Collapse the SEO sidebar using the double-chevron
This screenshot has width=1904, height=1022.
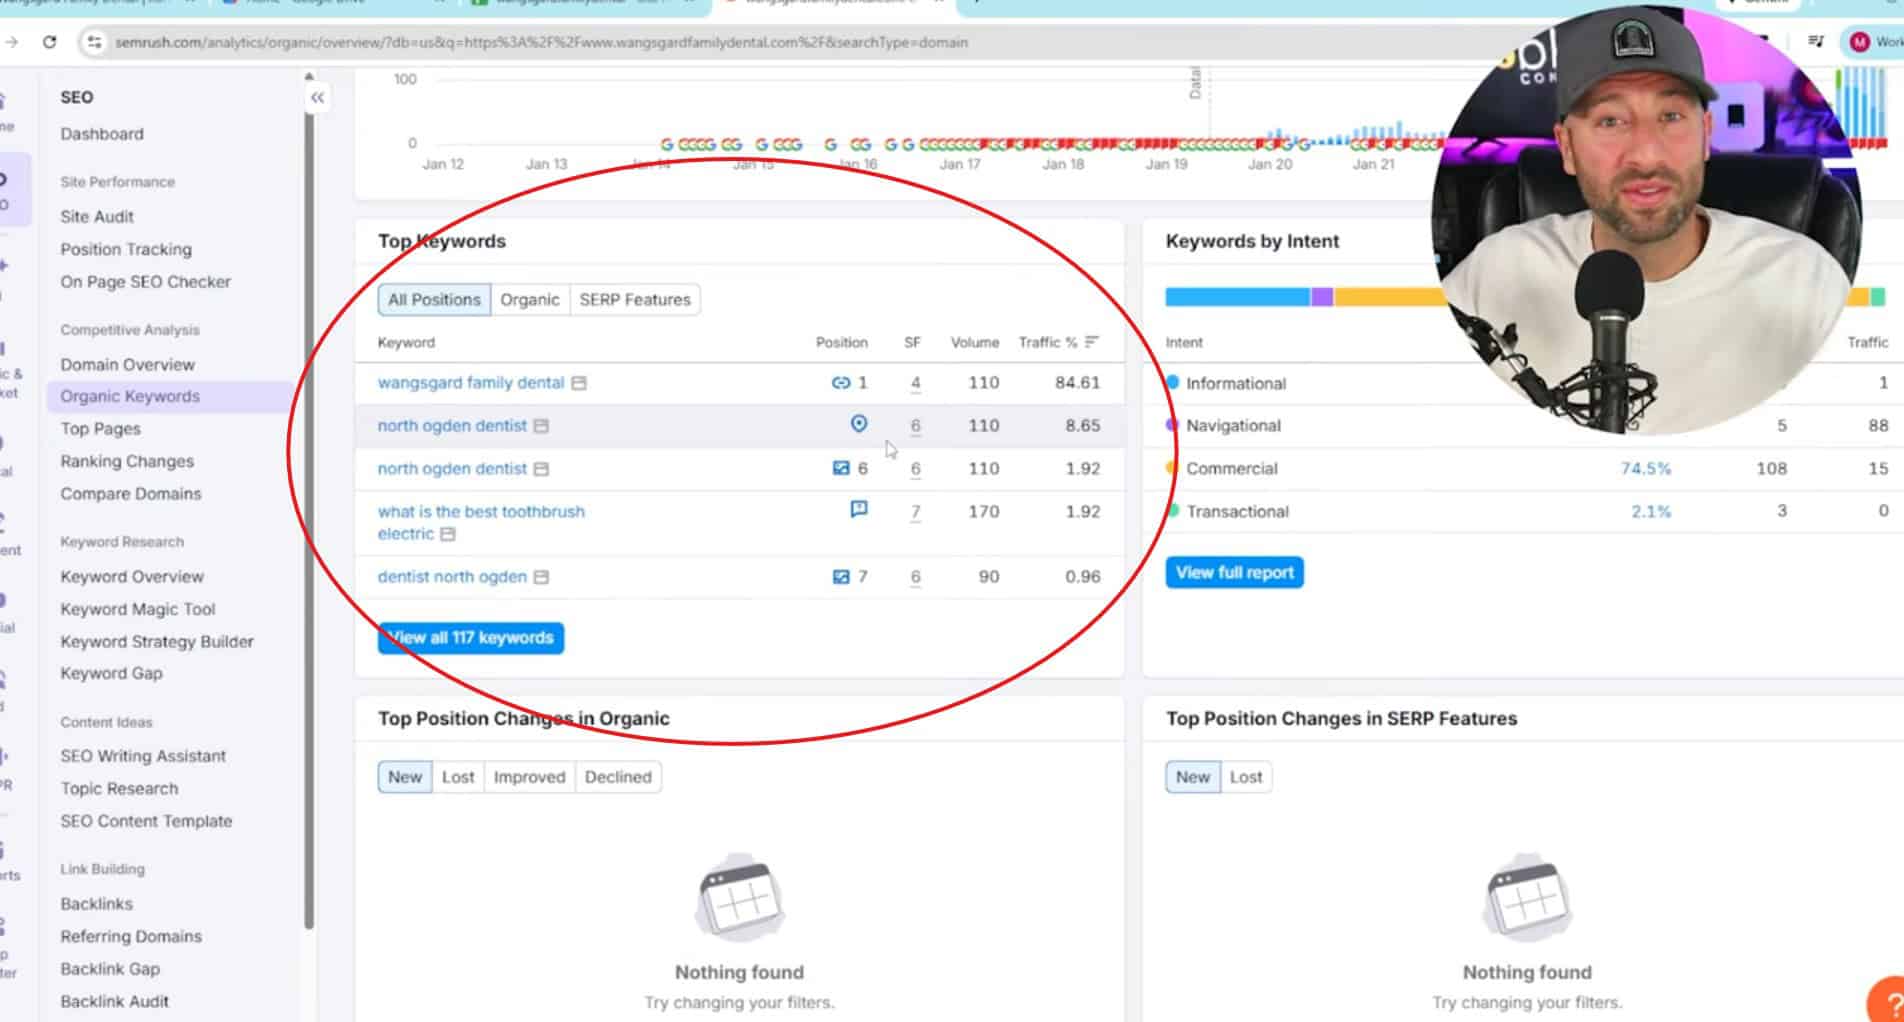pyautogui.click(x=317, y=97)
